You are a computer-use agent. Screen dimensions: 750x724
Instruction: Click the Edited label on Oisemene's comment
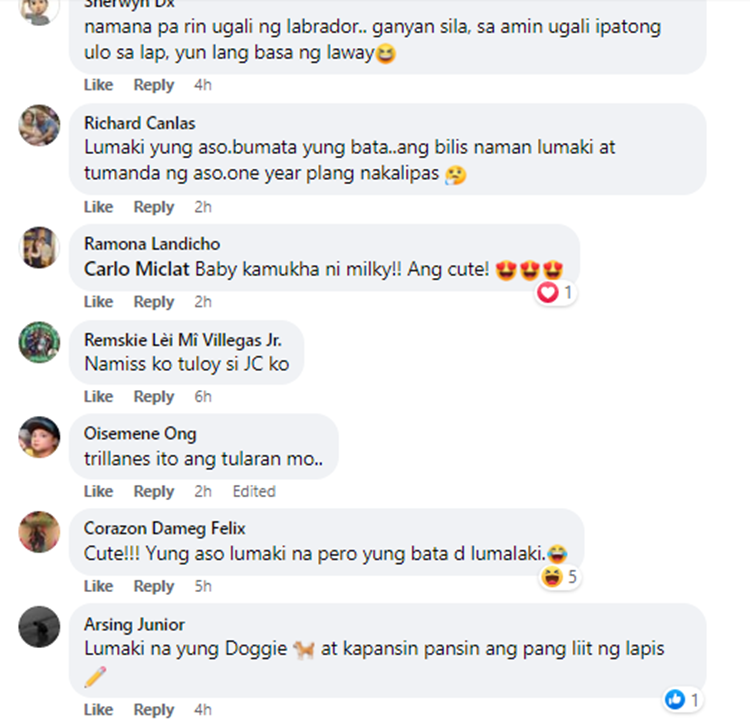[254, 491]
